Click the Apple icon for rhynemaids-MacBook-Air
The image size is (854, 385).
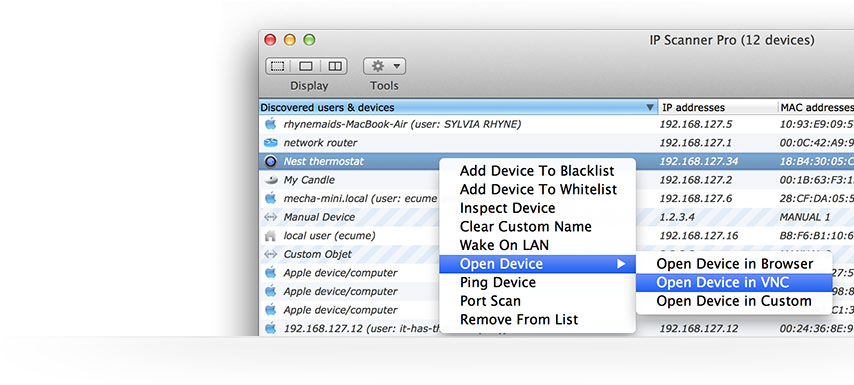click(x=271, y=124)
